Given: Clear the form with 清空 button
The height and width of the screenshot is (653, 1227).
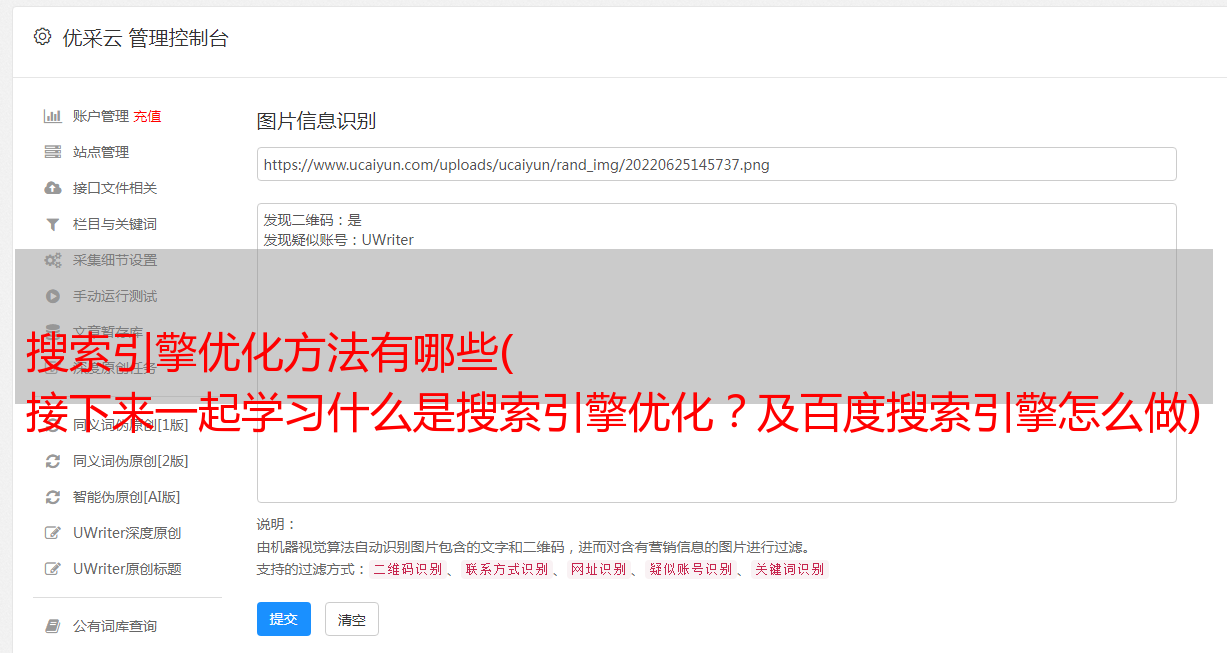Looking at the screenshot, I should [x=352, y=619].
